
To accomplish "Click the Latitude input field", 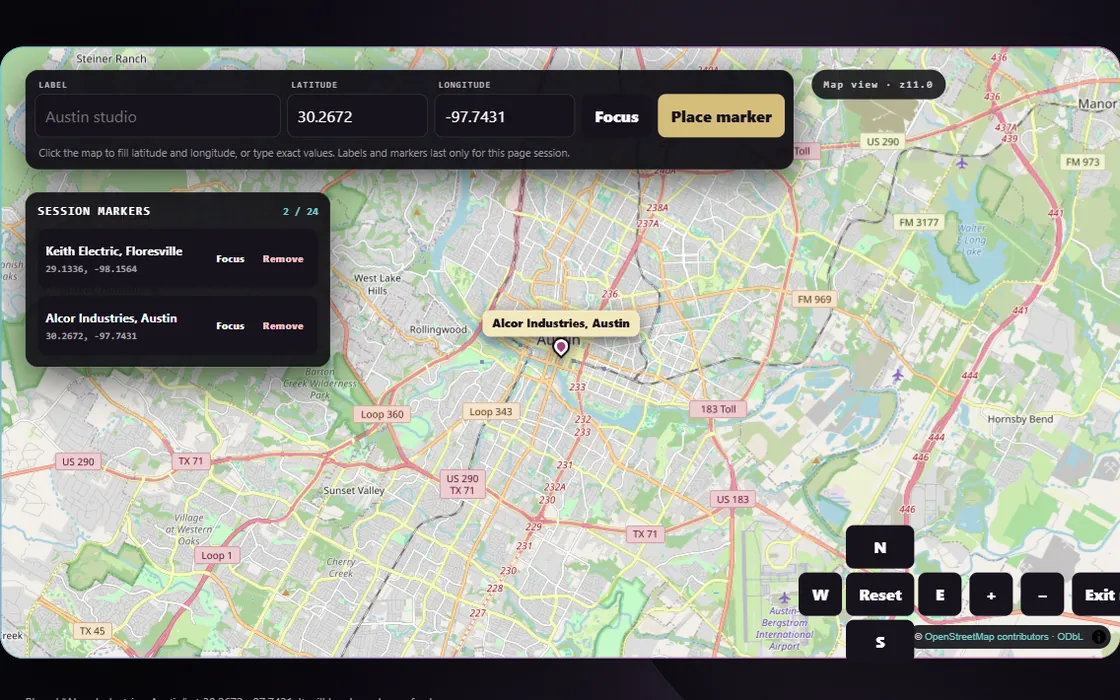I will coord(357,116).
